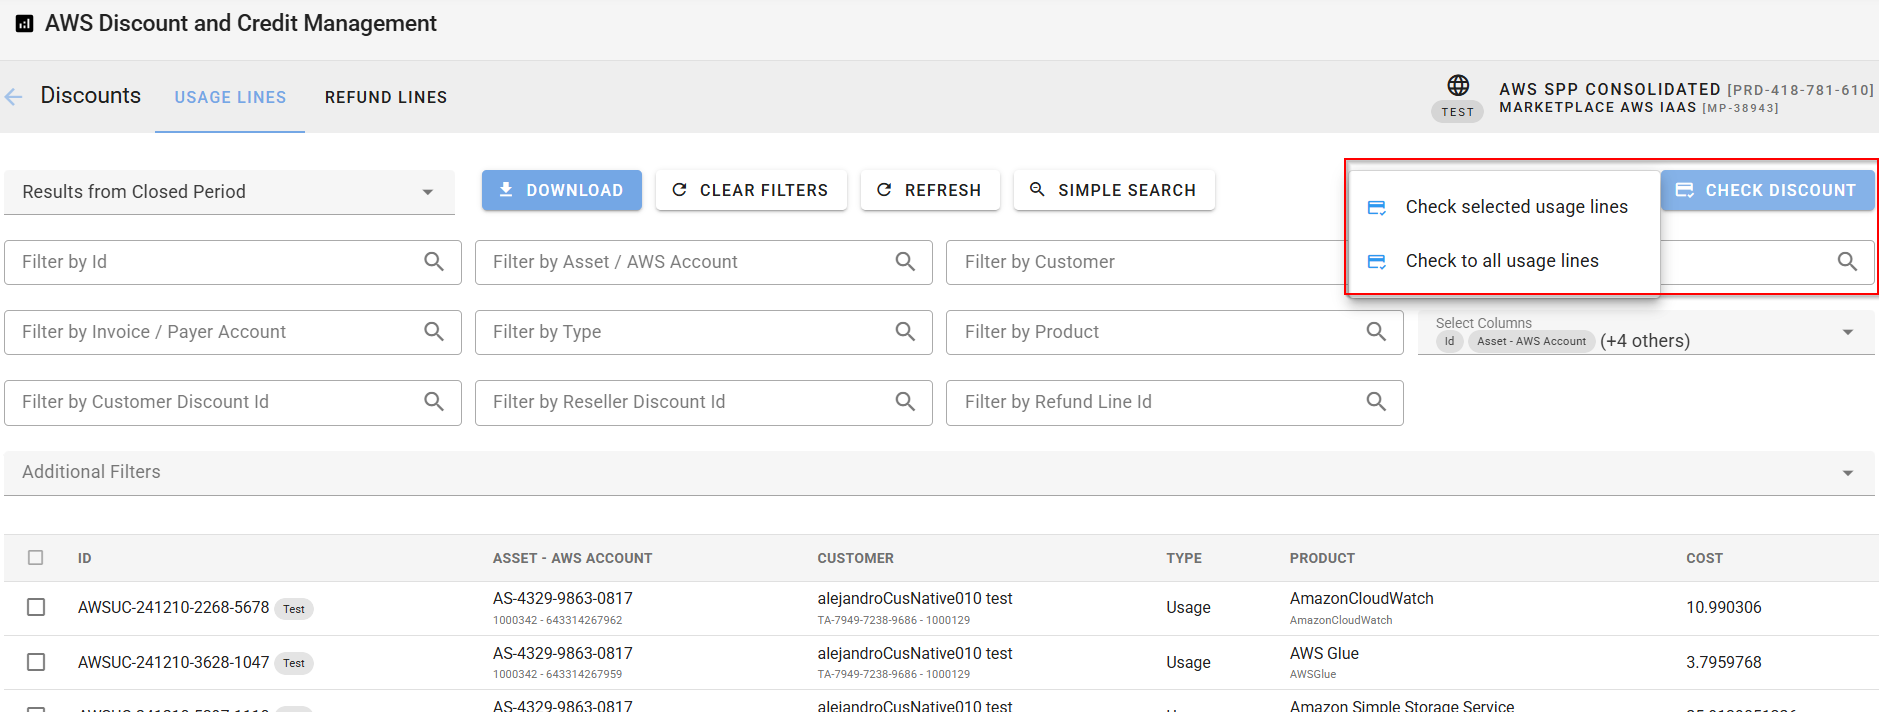
Task: Focus the Filter by Product input
Action: click(1175, 332)
